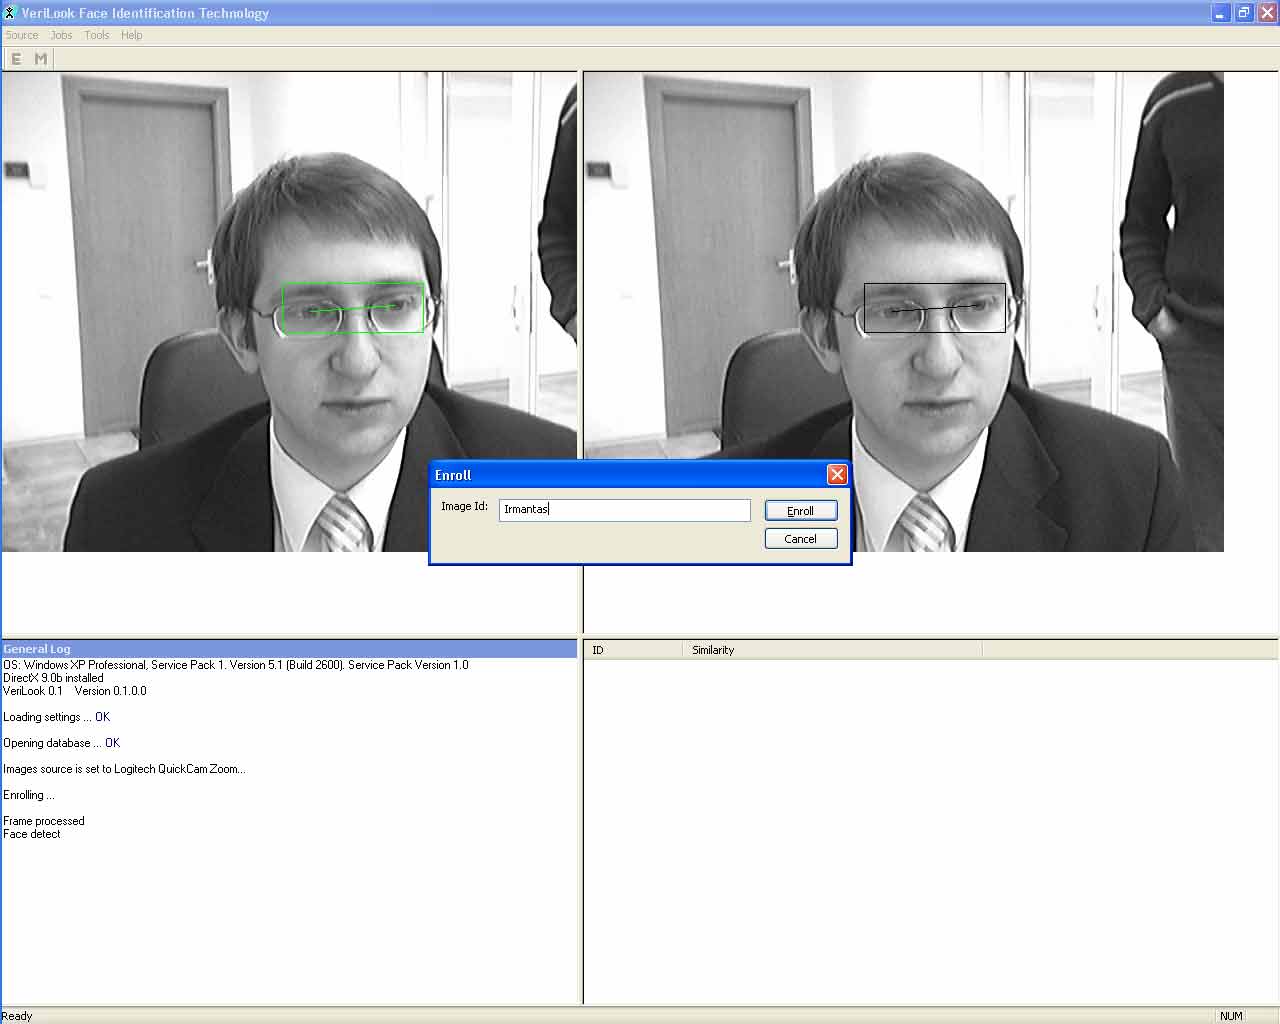Open the Source menu
Viewport: 1280px width, 1024px height.
point(21,35)
